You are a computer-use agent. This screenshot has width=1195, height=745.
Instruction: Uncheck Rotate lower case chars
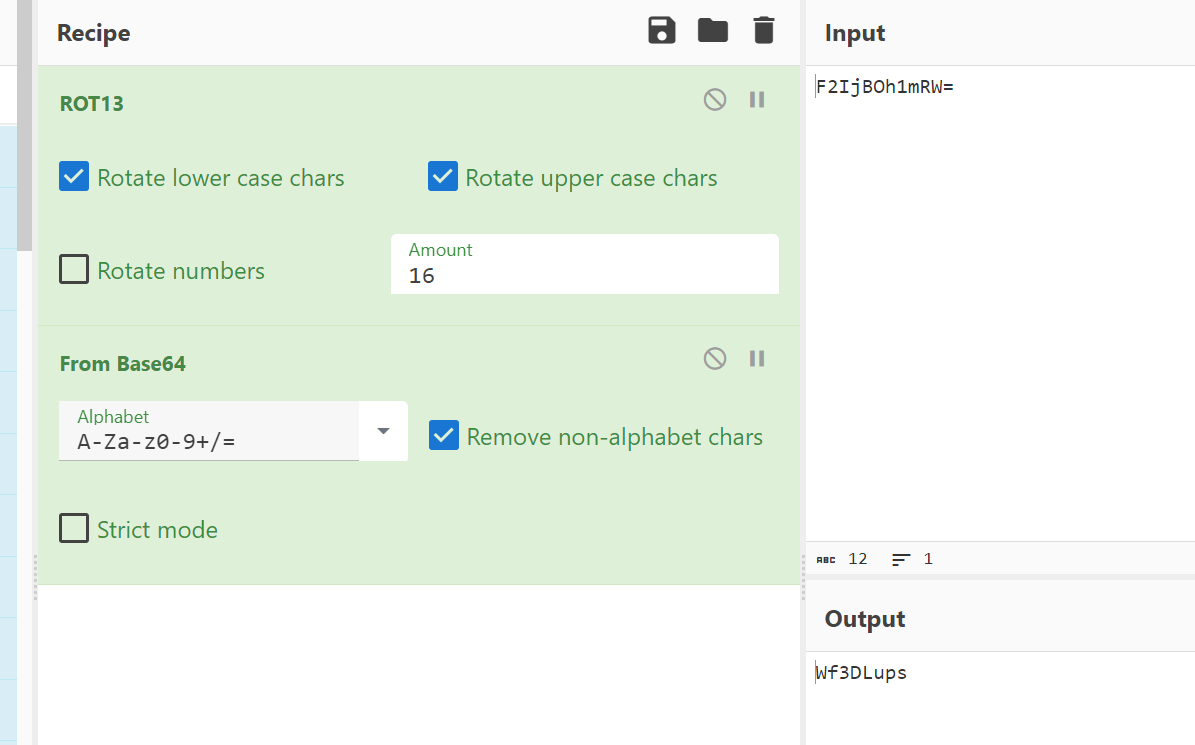pos(75,177)
